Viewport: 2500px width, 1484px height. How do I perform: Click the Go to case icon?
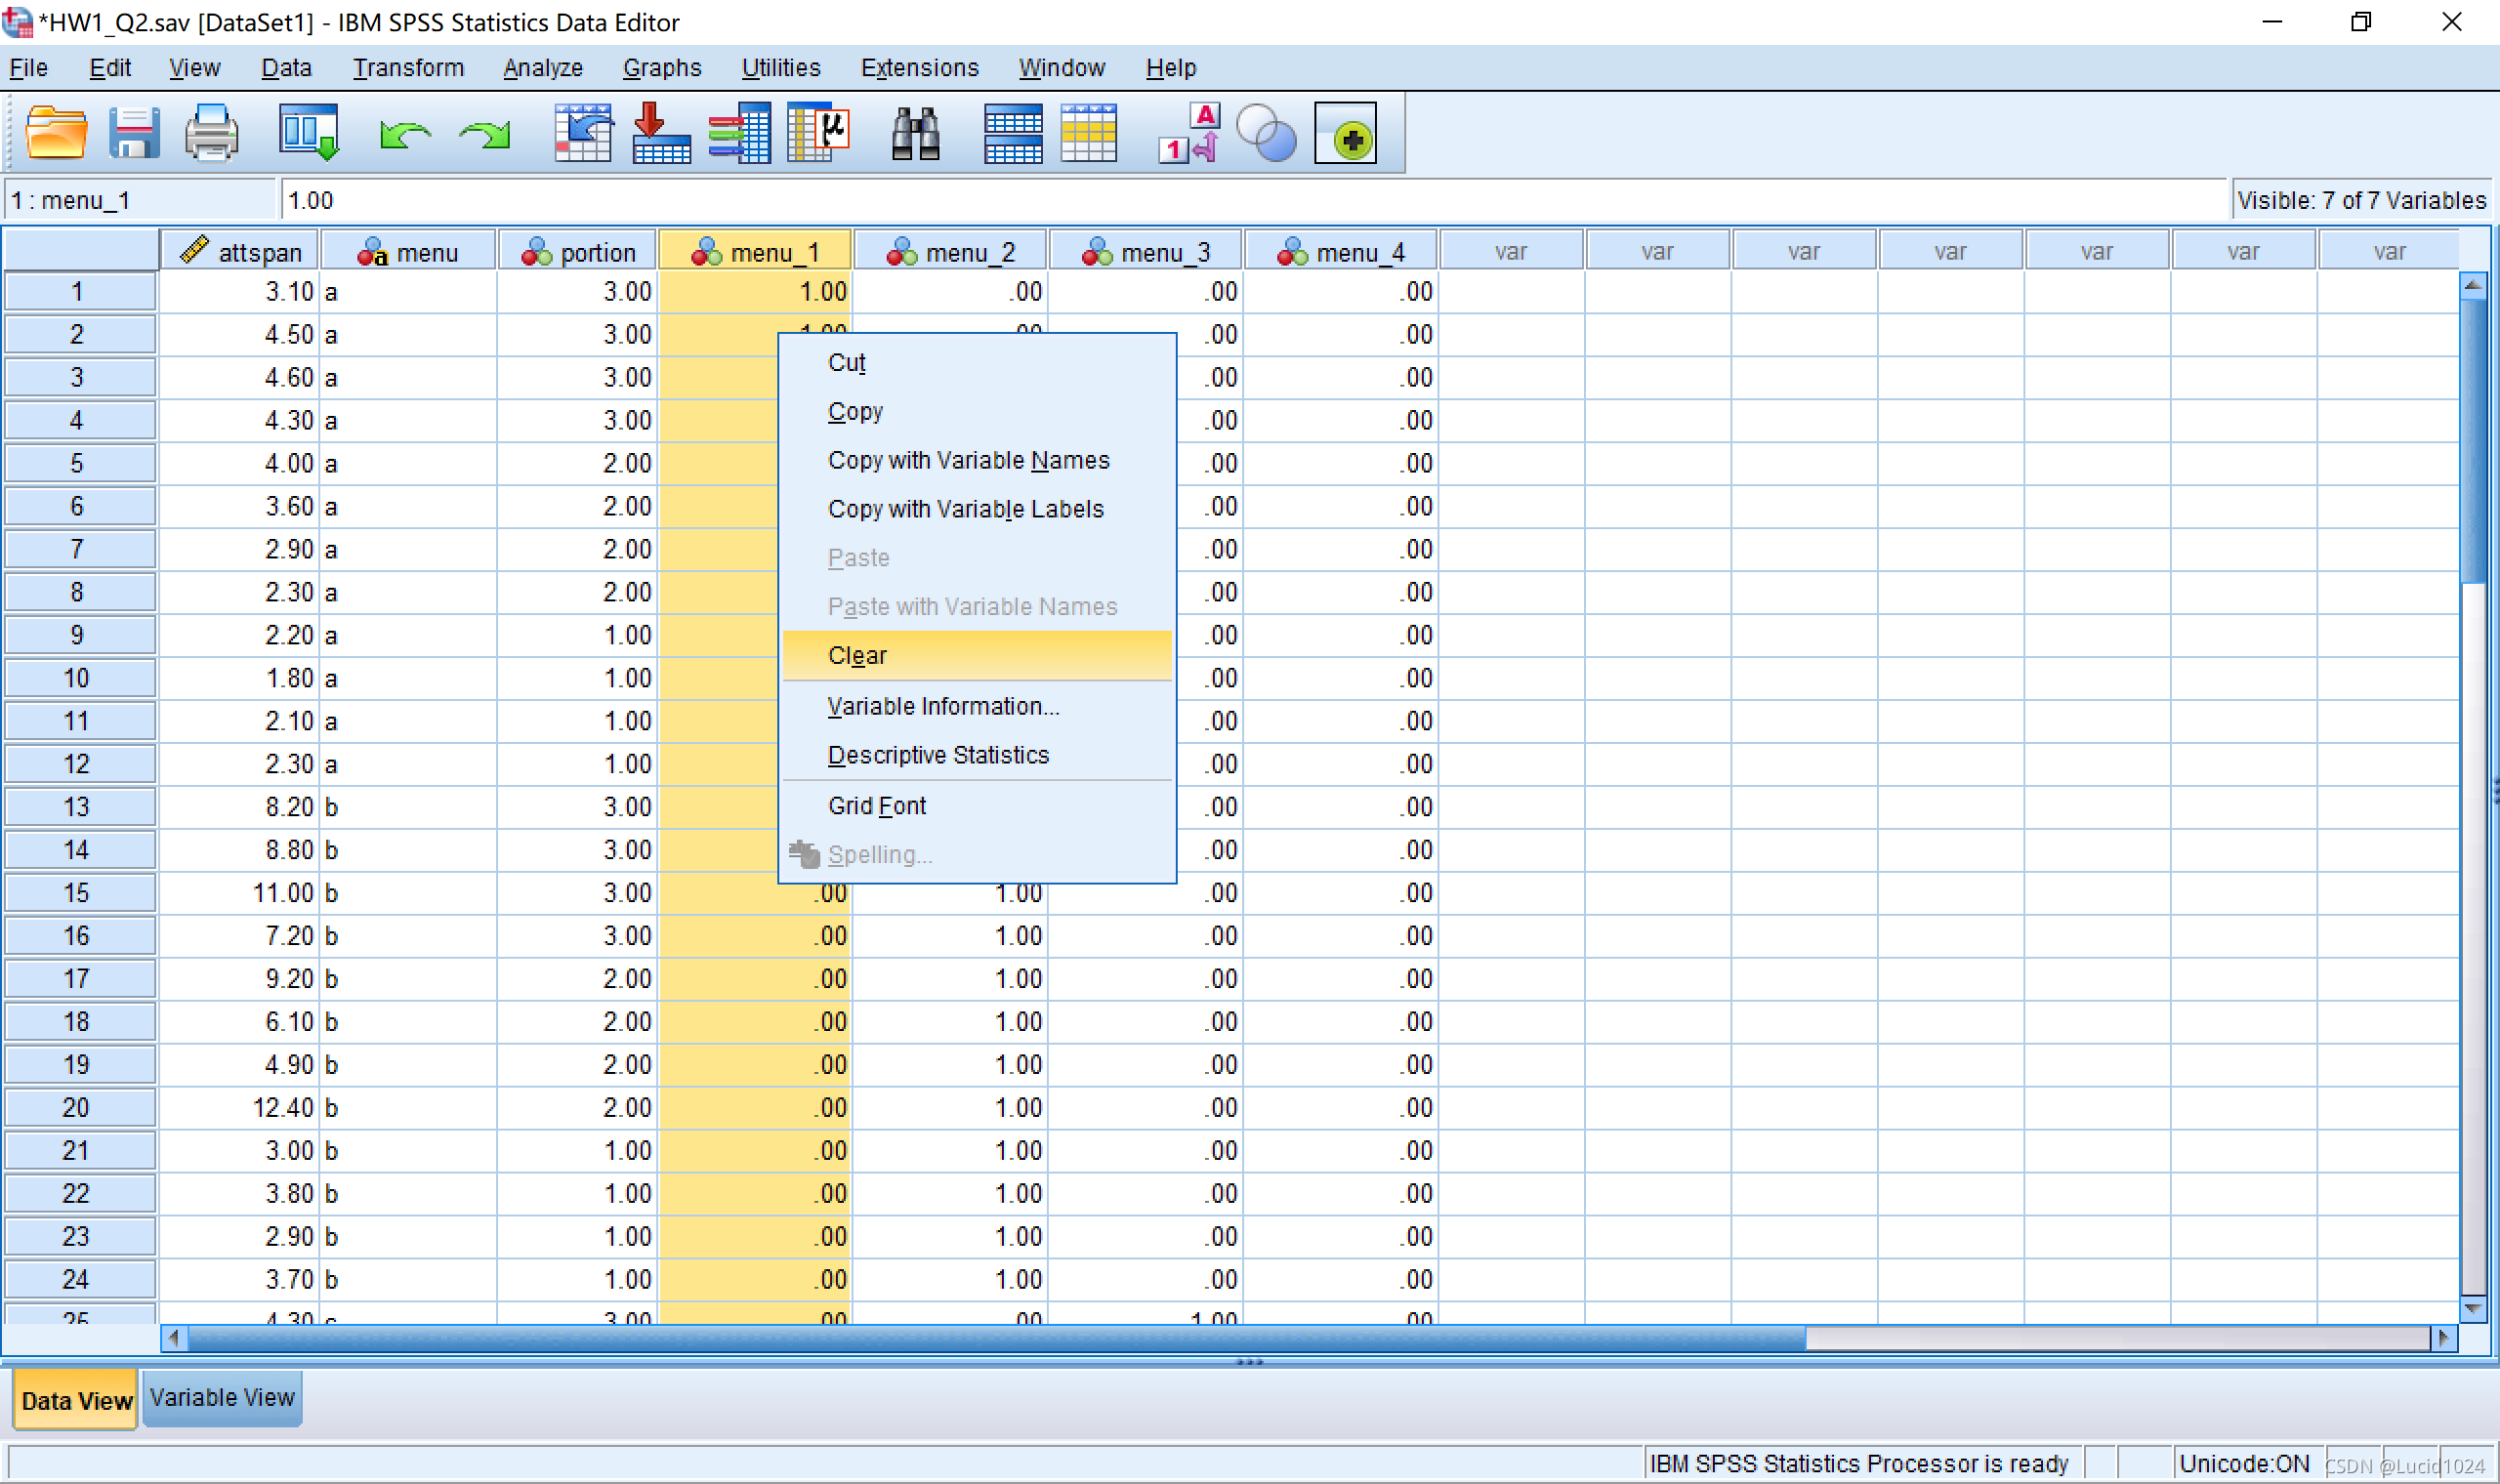(583, 133)
